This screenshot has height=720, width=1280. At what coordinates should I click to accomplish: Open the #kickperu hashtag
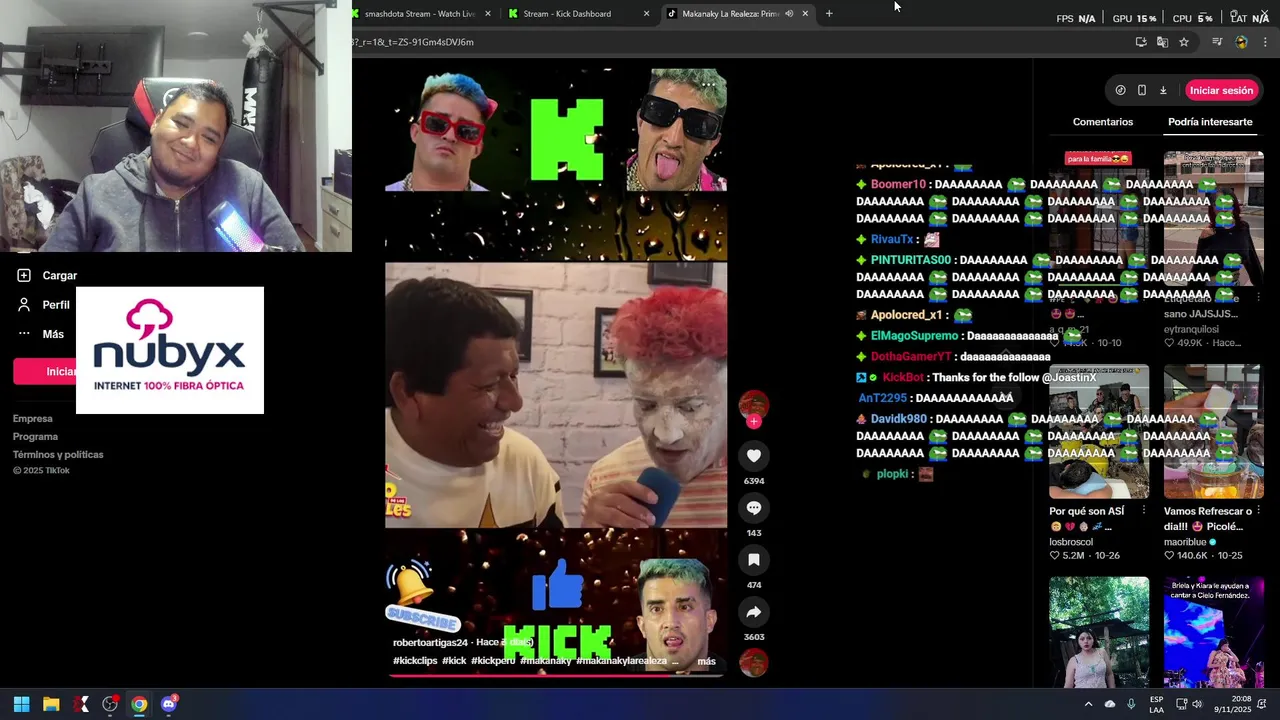coord(493,661)
